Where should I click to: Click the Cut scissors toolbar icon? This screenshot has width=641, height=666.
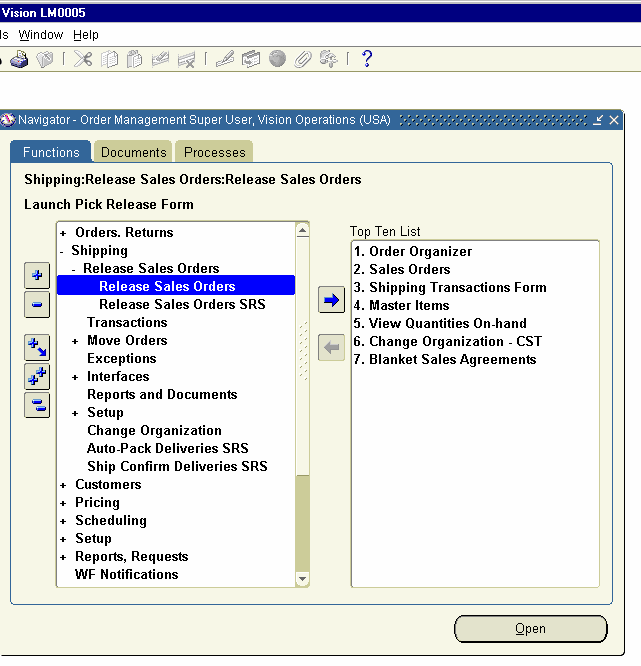pyautogui.click(x=83, y=59)
